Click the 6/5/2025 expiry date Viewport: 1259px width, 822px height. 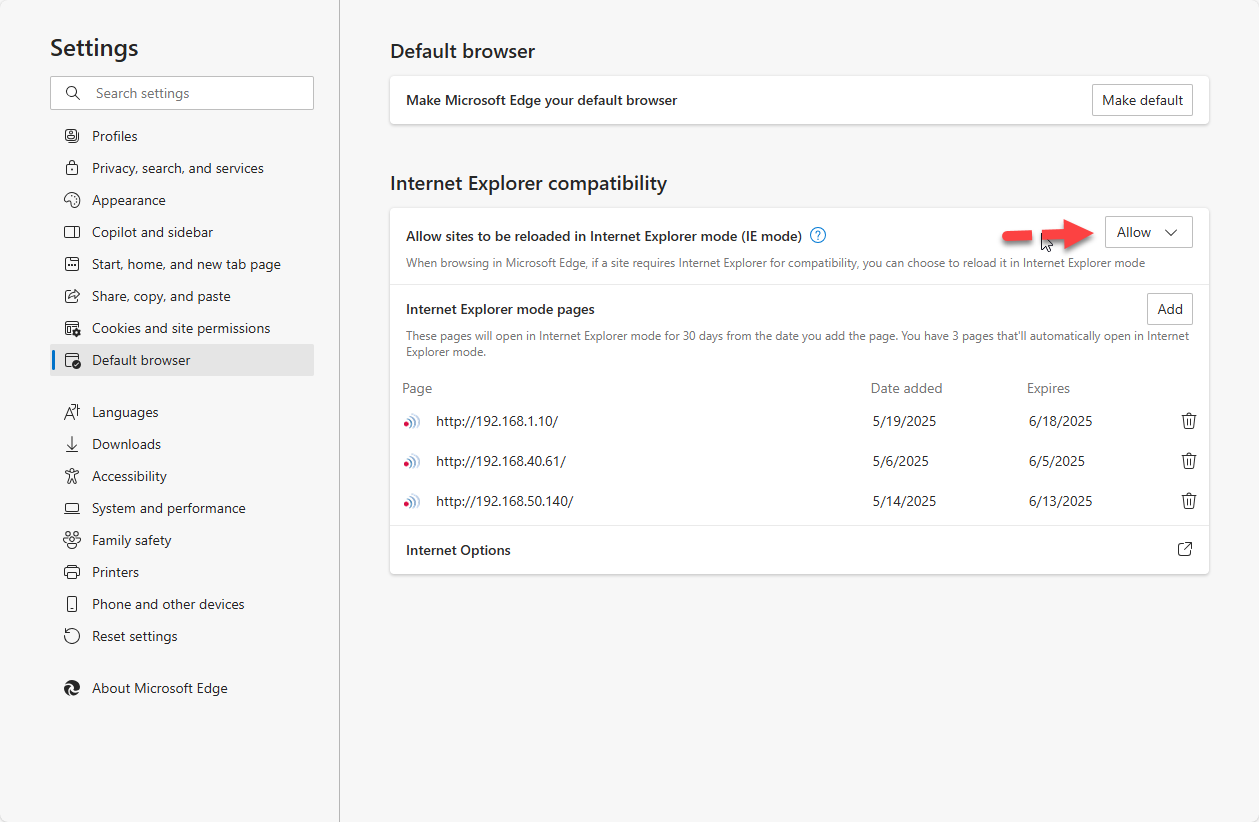coord(1056,461)
